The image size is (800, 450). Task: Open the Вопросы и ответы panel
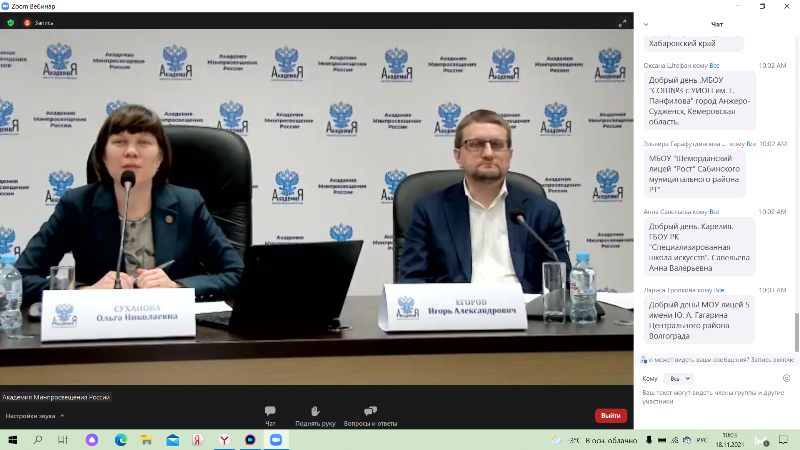[370, 414]
